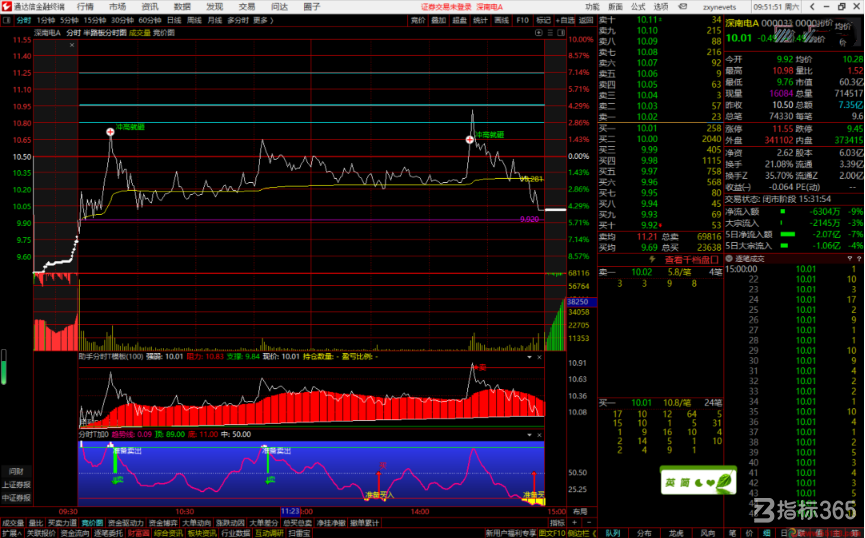
Task: Select highlighted 竞价图 indicator tab
Action: [92, 523]
